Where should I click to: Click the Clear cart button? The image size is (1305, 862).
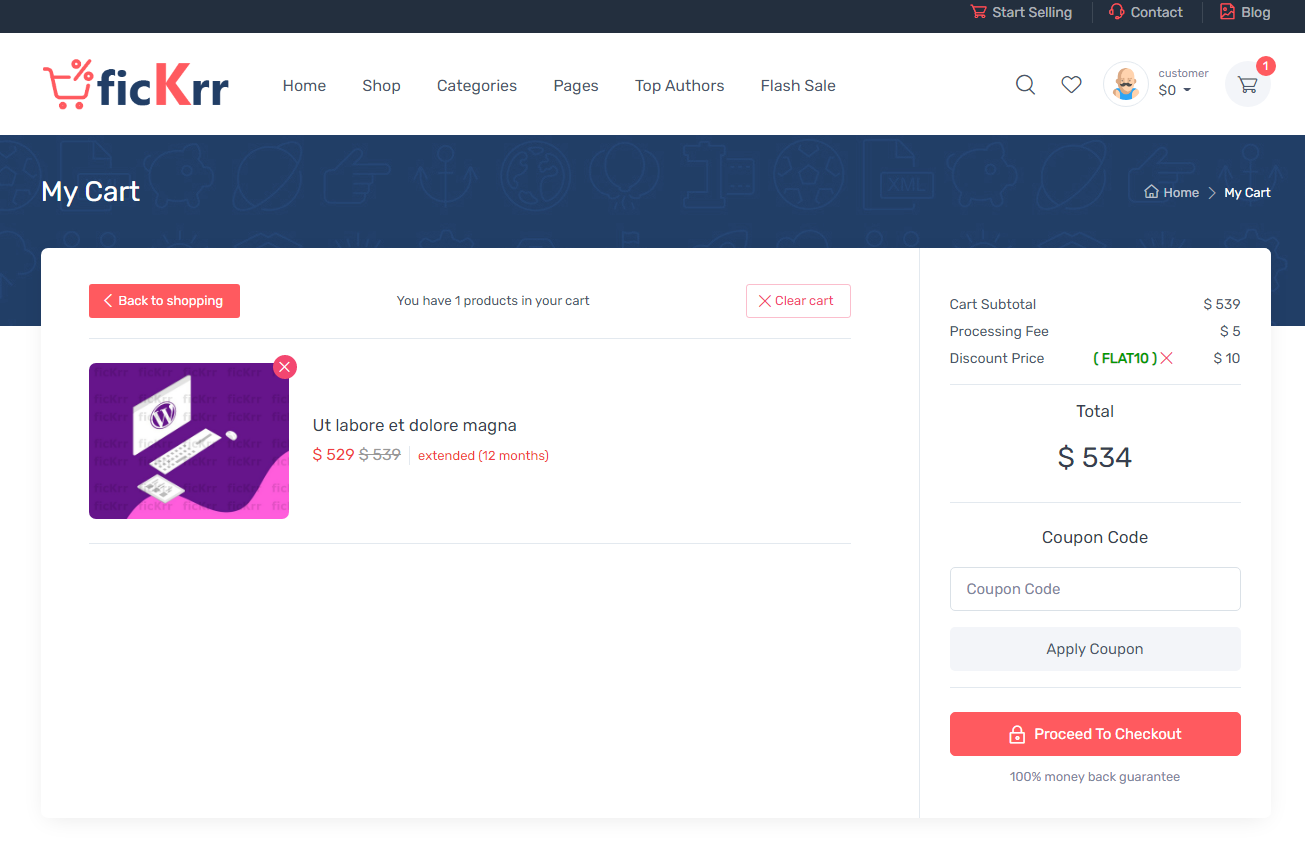(798, 301)
